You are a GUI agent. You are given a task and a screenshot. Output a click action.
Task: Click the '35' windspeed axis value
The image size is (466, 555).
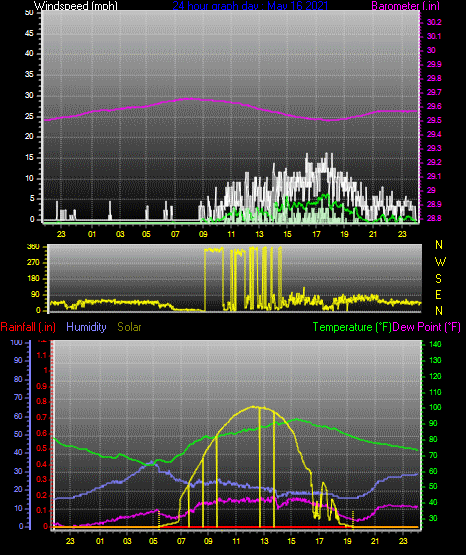pos(29,75)
